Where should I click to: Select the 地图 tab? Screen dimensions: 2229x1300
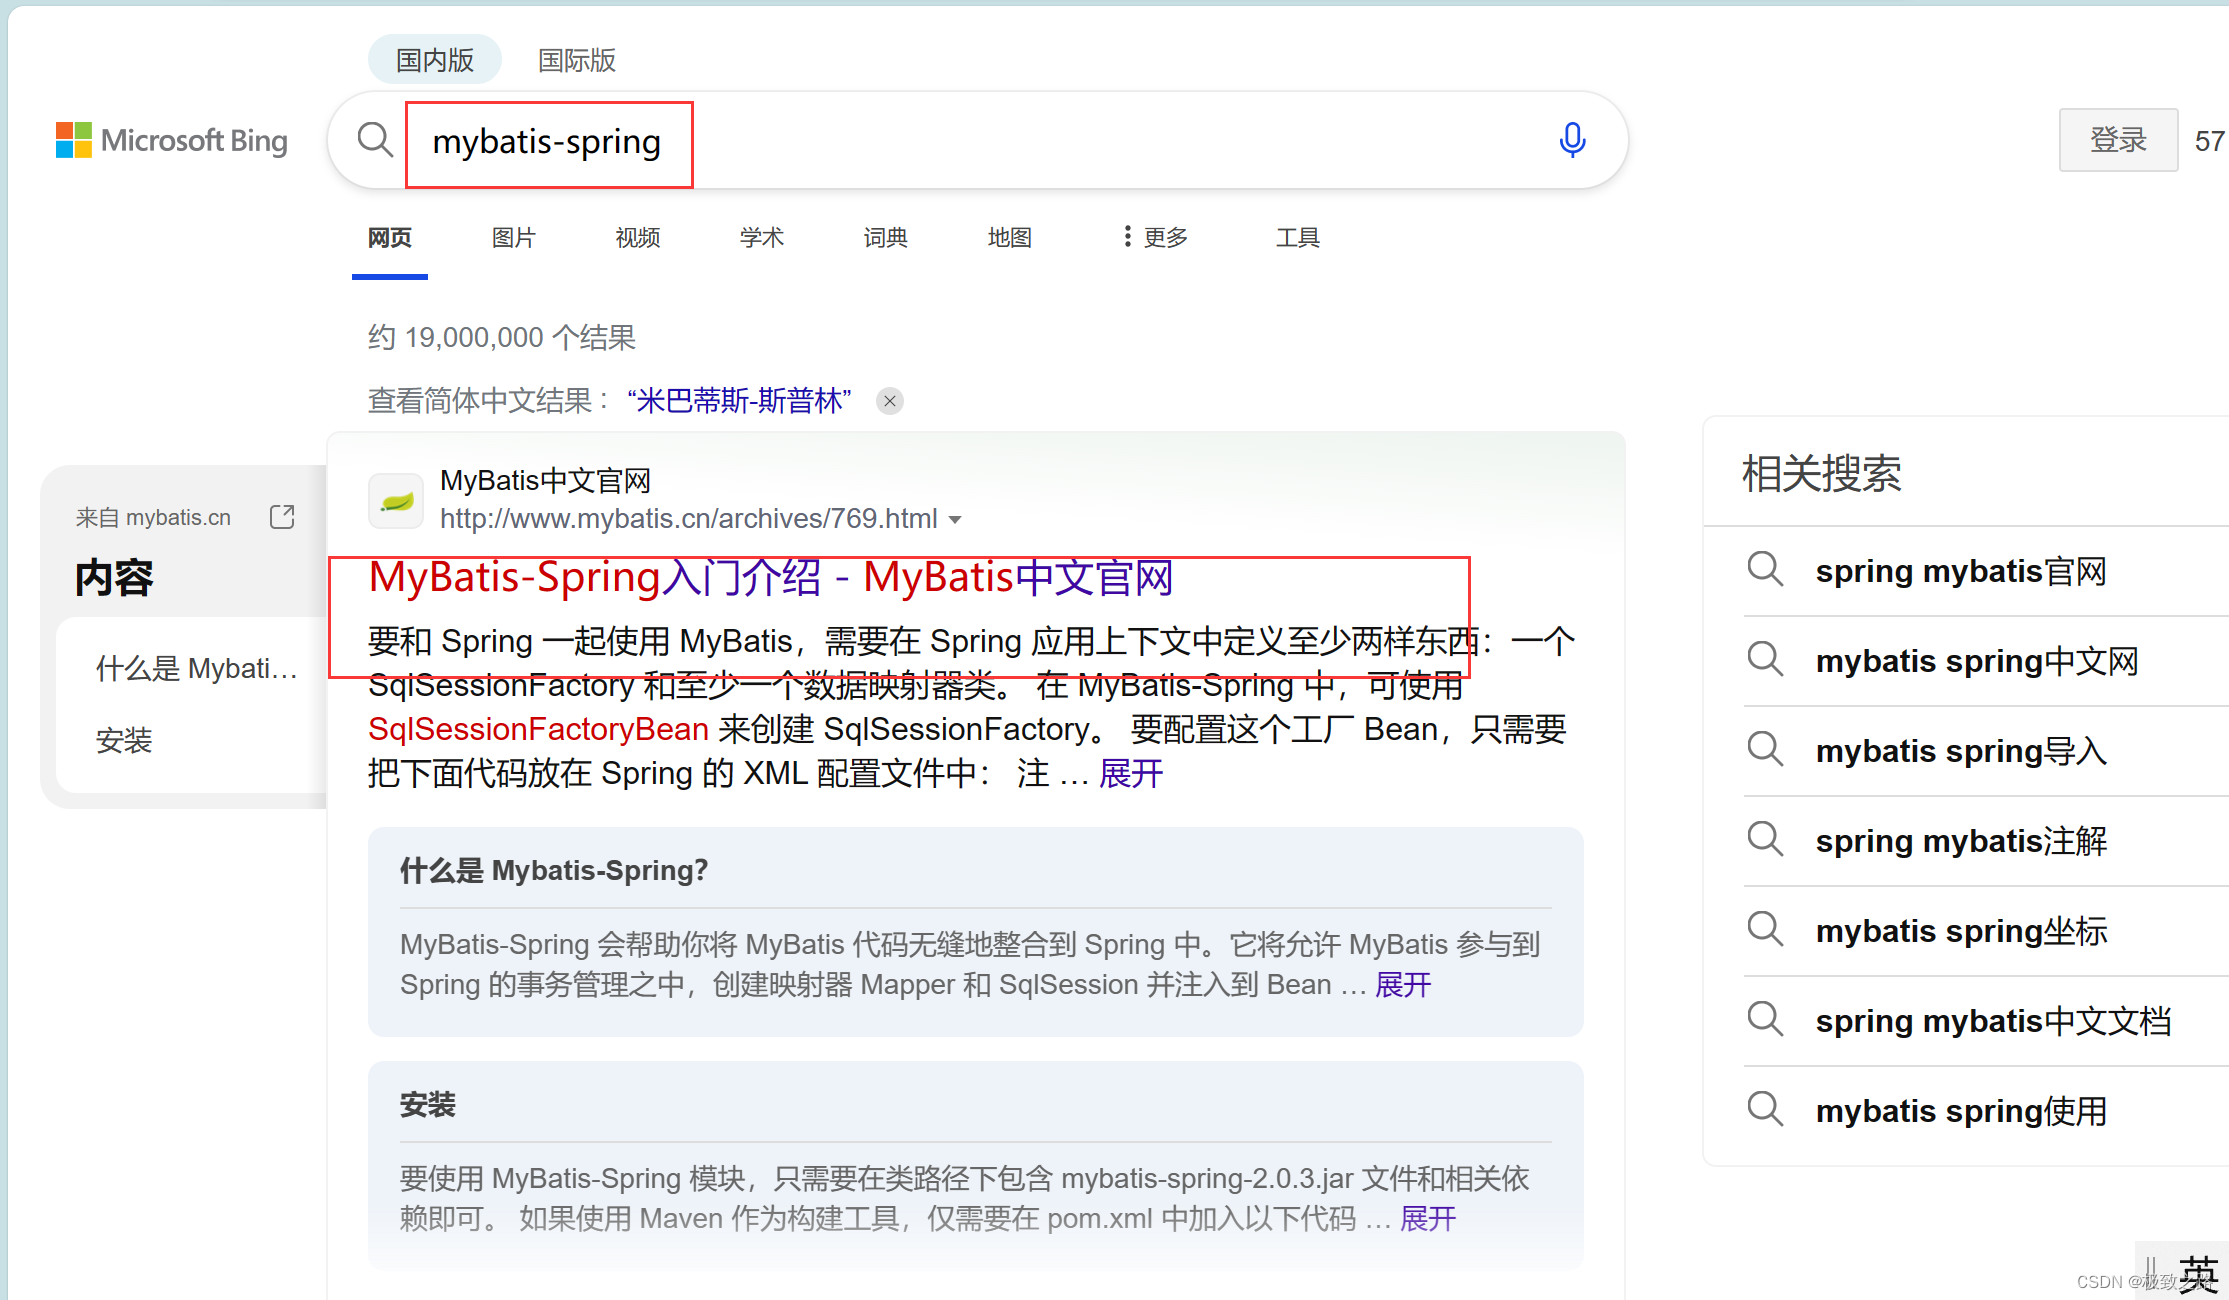click(1010, 238)
